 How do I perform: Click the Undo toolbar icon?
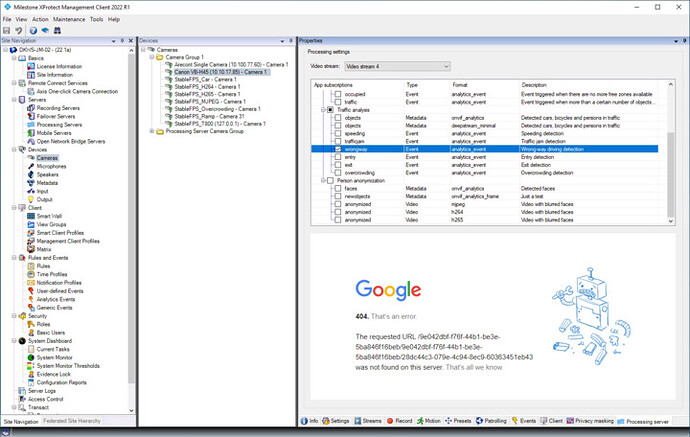20,30
